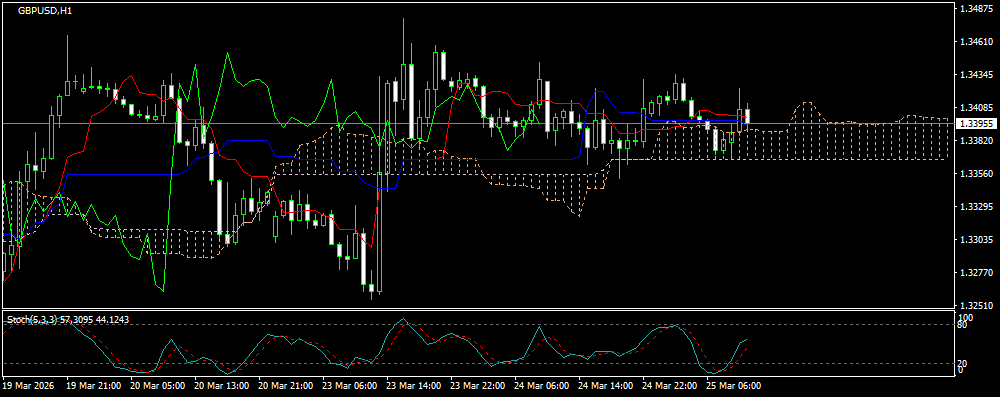1000x397 pixels.
Task: Click the 20 Mar 13:00 time label
Action: [221, 386]
